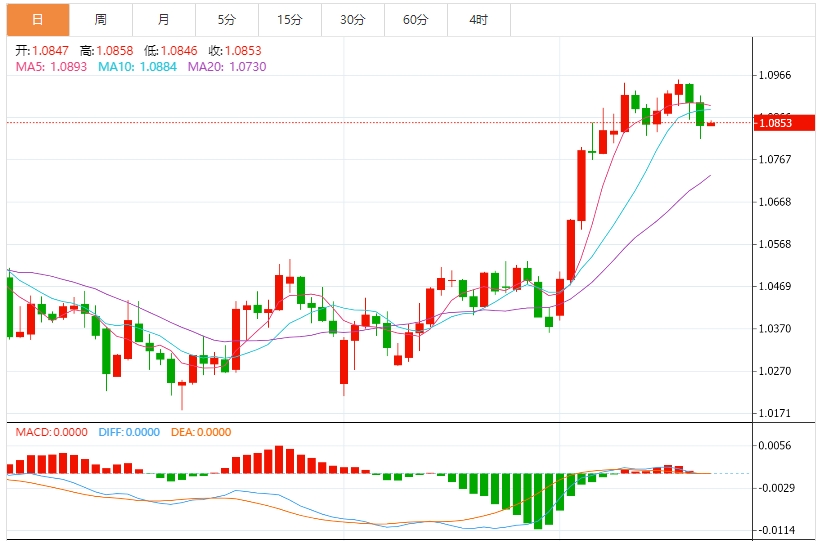Viewport: 826px width, 541px height.
Task: Click the latest small red candlestick
Action: 711,123
